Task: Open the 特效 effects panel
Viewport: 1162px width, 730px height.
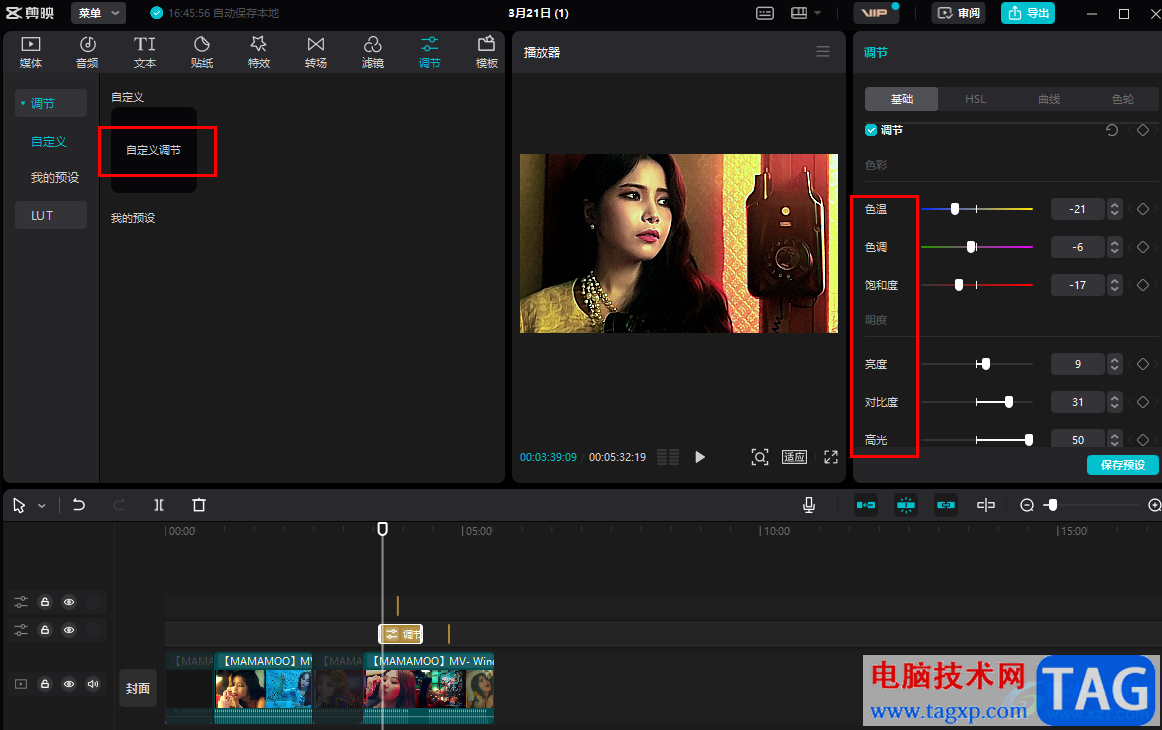Action: click(x=259, y=52)
